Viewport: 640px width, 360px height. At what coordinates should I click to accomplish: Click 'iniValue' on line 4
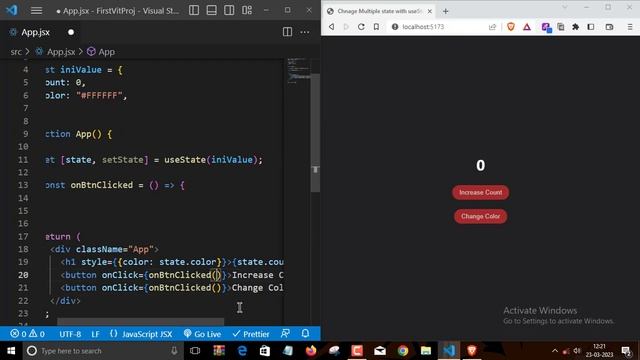(81, 70)
